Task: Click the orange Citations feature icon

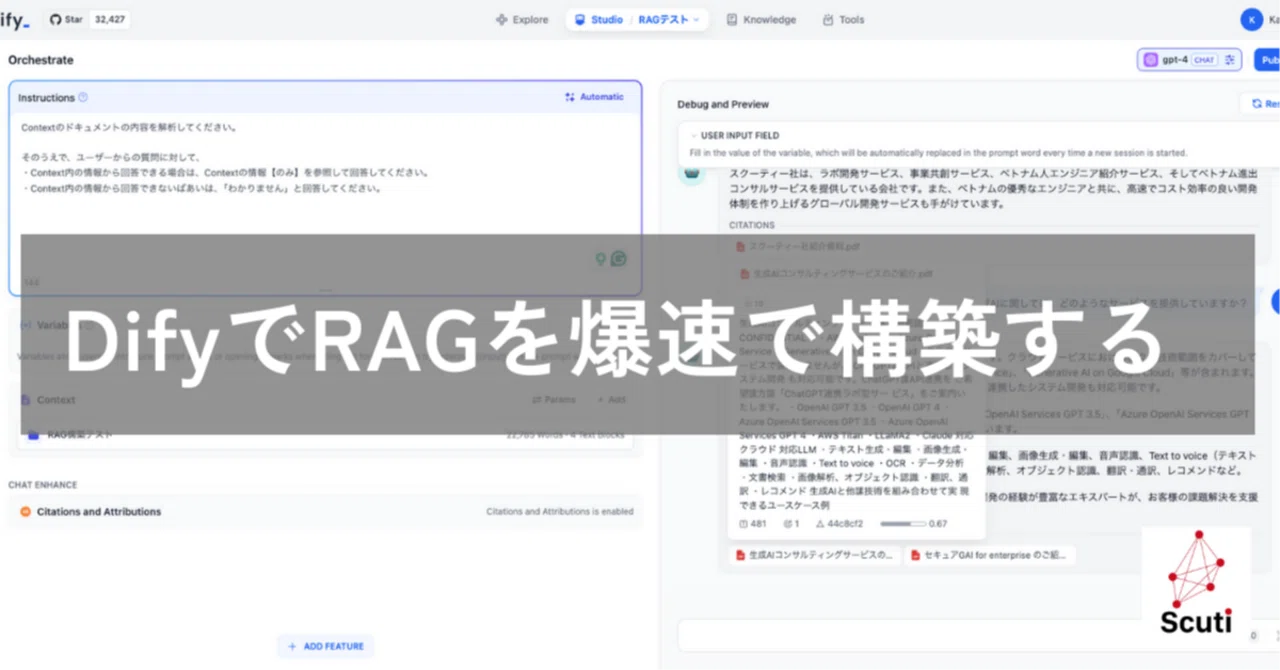Action: (25, 511)
